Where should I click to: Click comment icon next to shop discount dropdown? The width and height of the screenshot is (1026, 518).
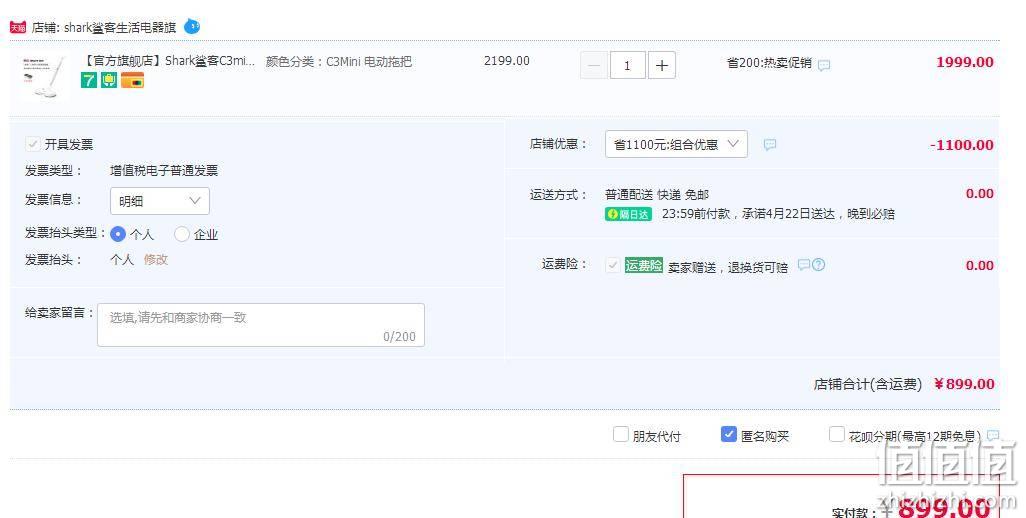(770, 145)
